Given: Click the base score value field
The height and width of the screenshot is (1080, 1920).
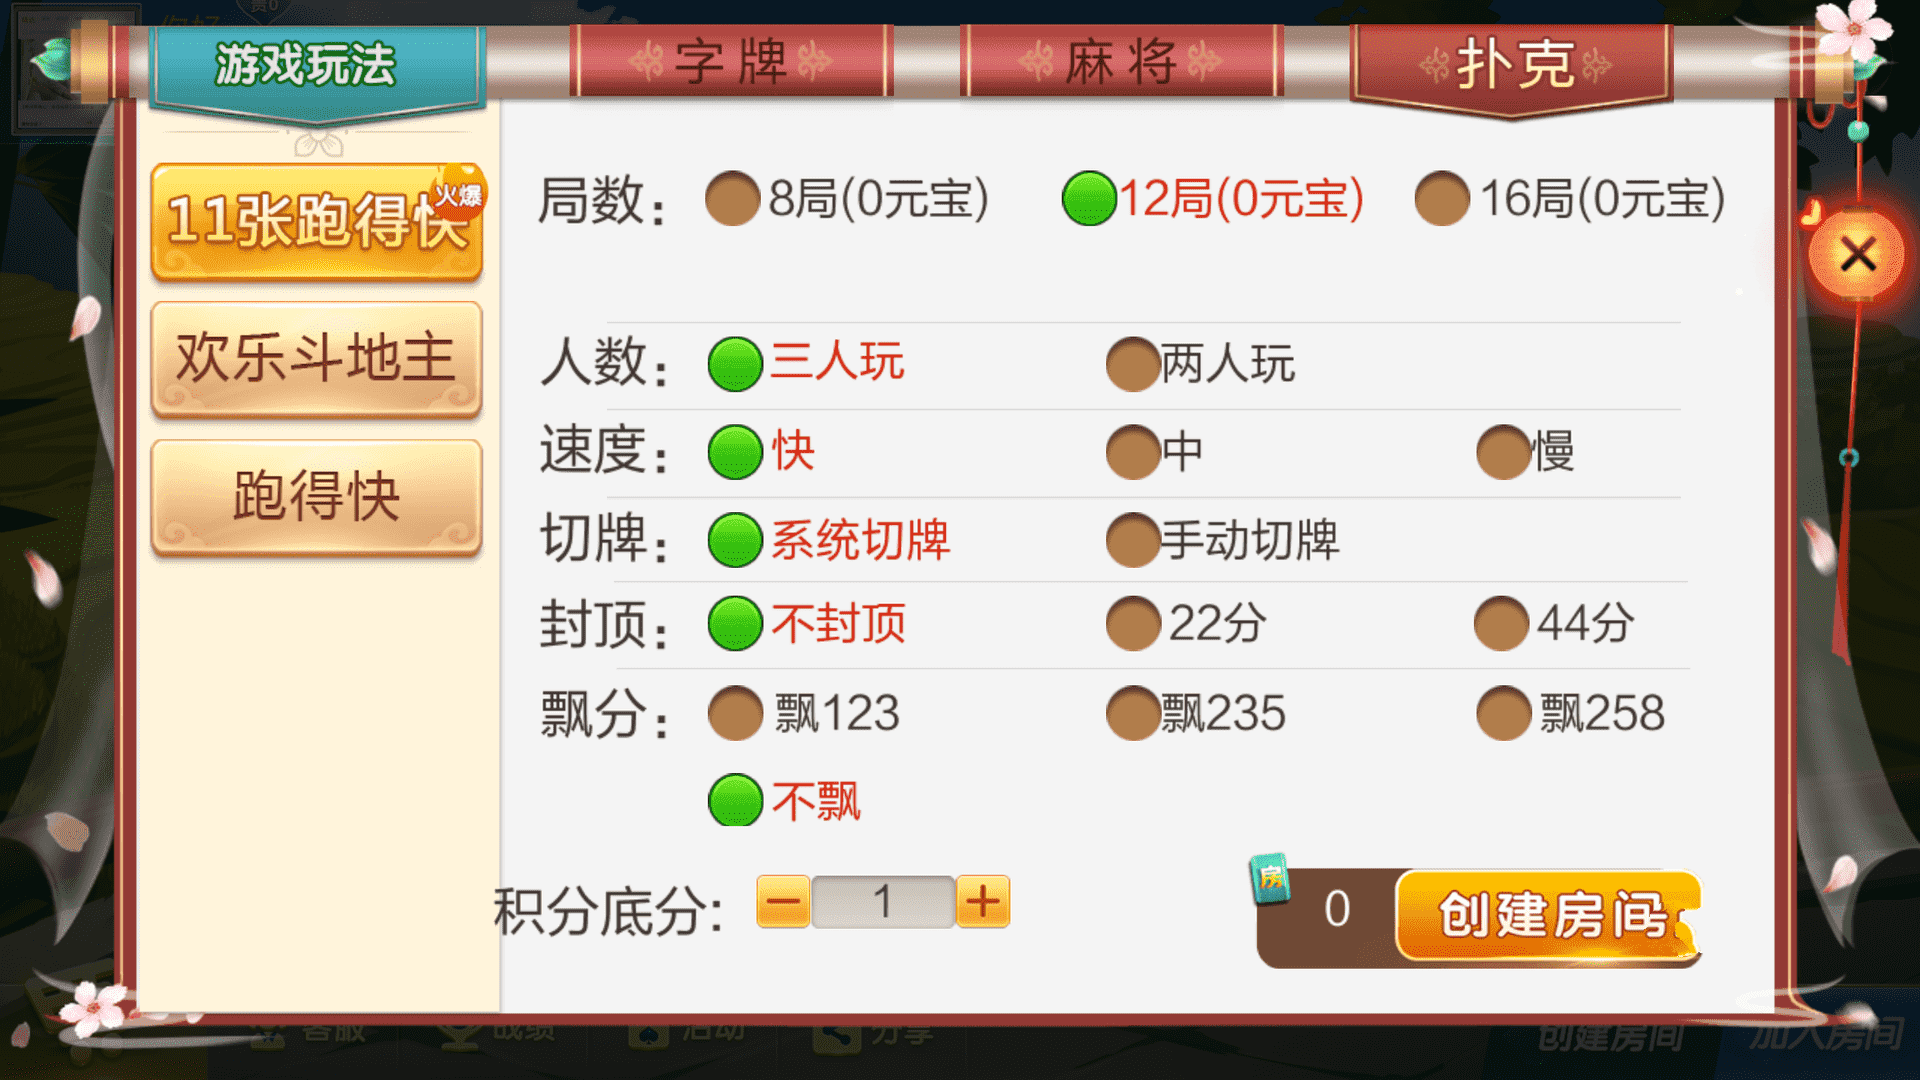Looking at the screenshot, I should 883,902.
